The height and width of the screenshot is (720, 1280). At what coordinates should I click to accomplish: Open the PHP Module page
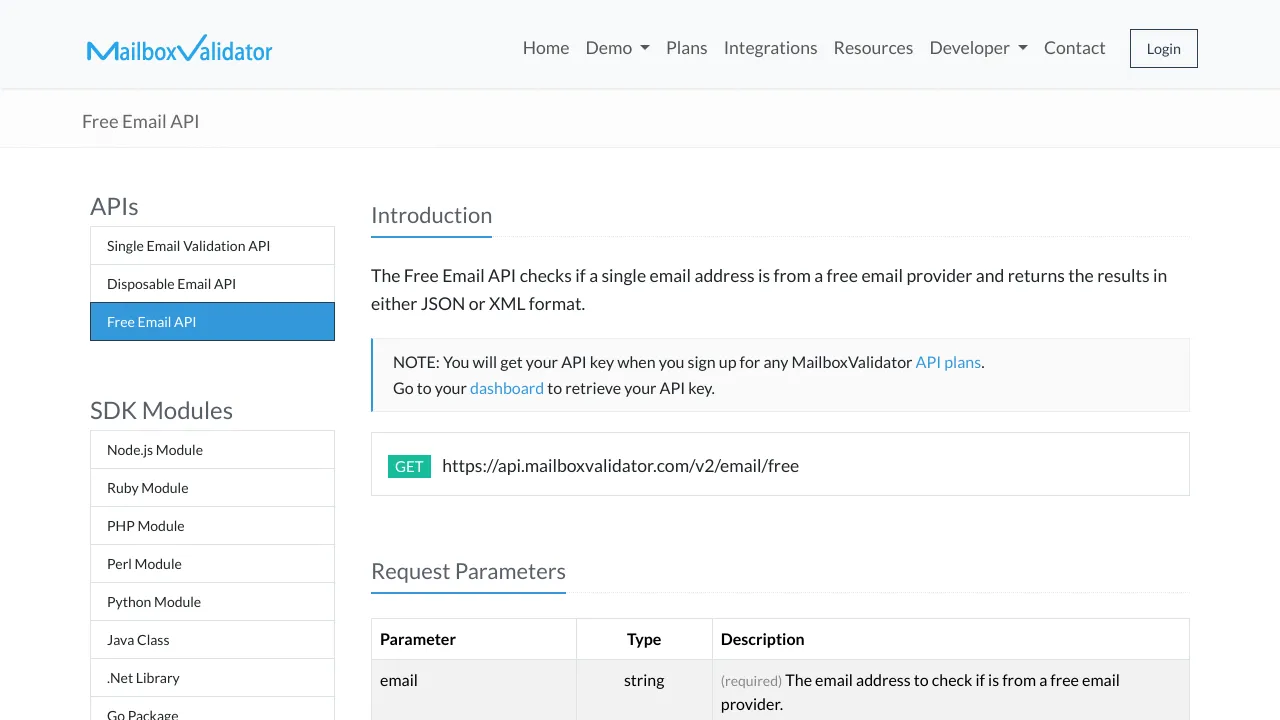click(x=212, y=526)
